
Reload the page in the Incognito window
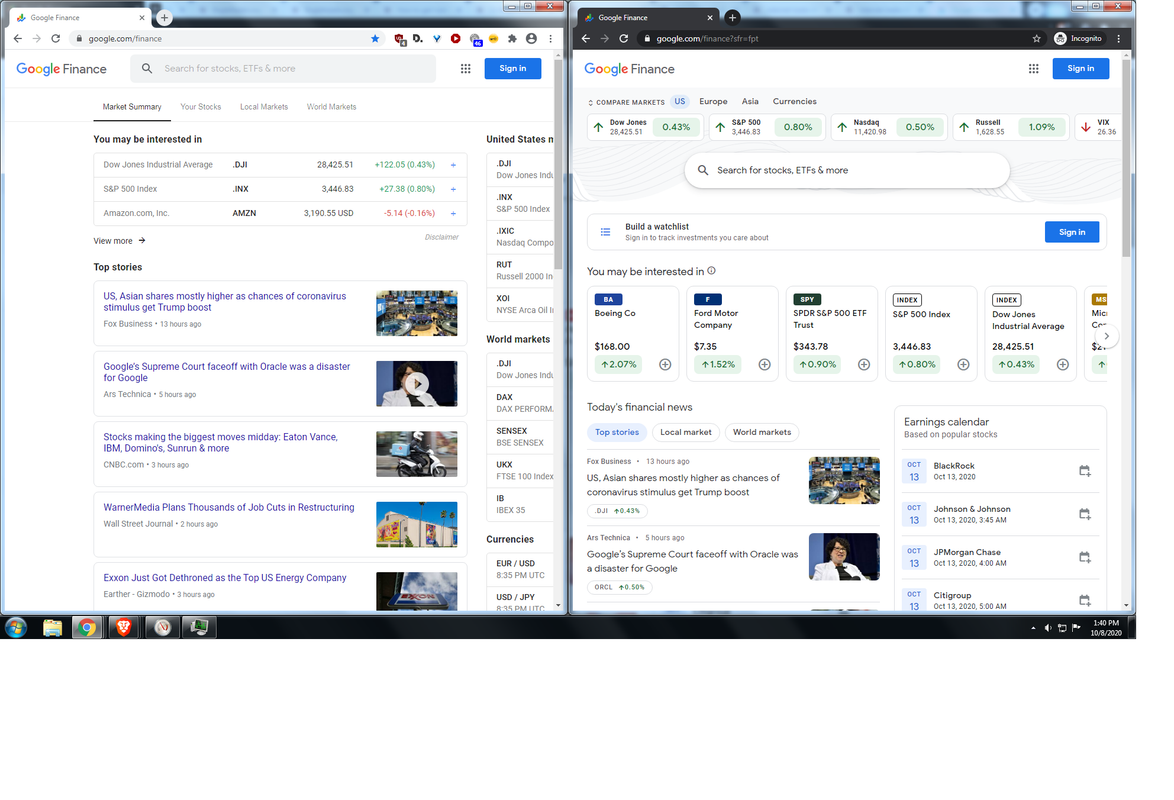(623, 38)
